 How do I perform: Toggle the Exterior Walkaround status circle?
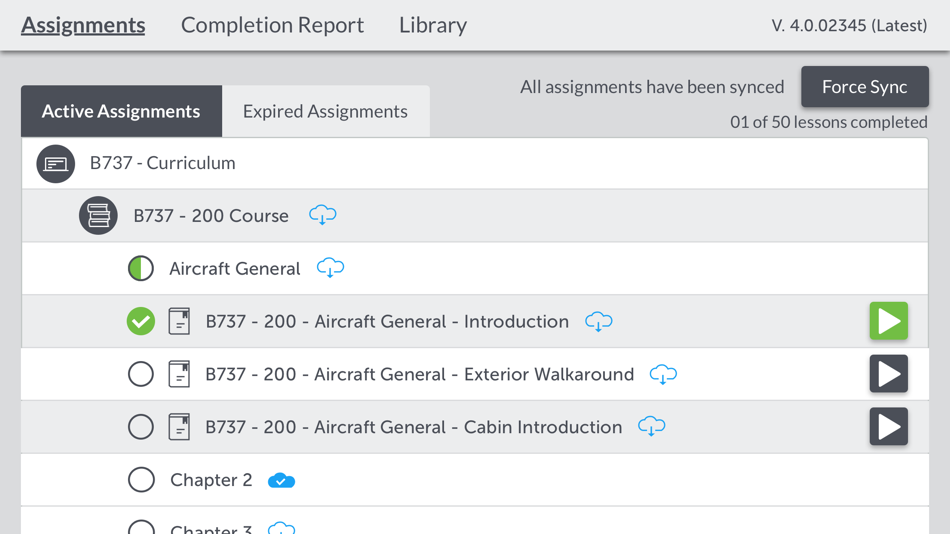pos(141,374)
